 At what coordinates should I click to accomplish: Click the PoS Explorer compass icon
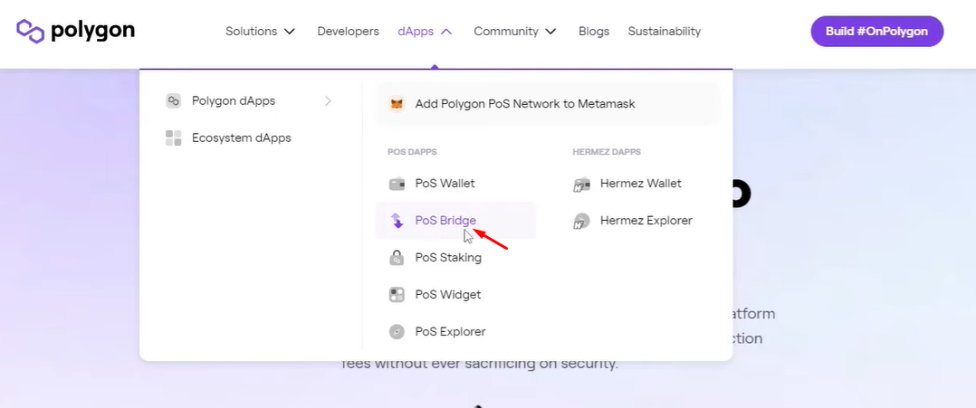coord(397,331)
